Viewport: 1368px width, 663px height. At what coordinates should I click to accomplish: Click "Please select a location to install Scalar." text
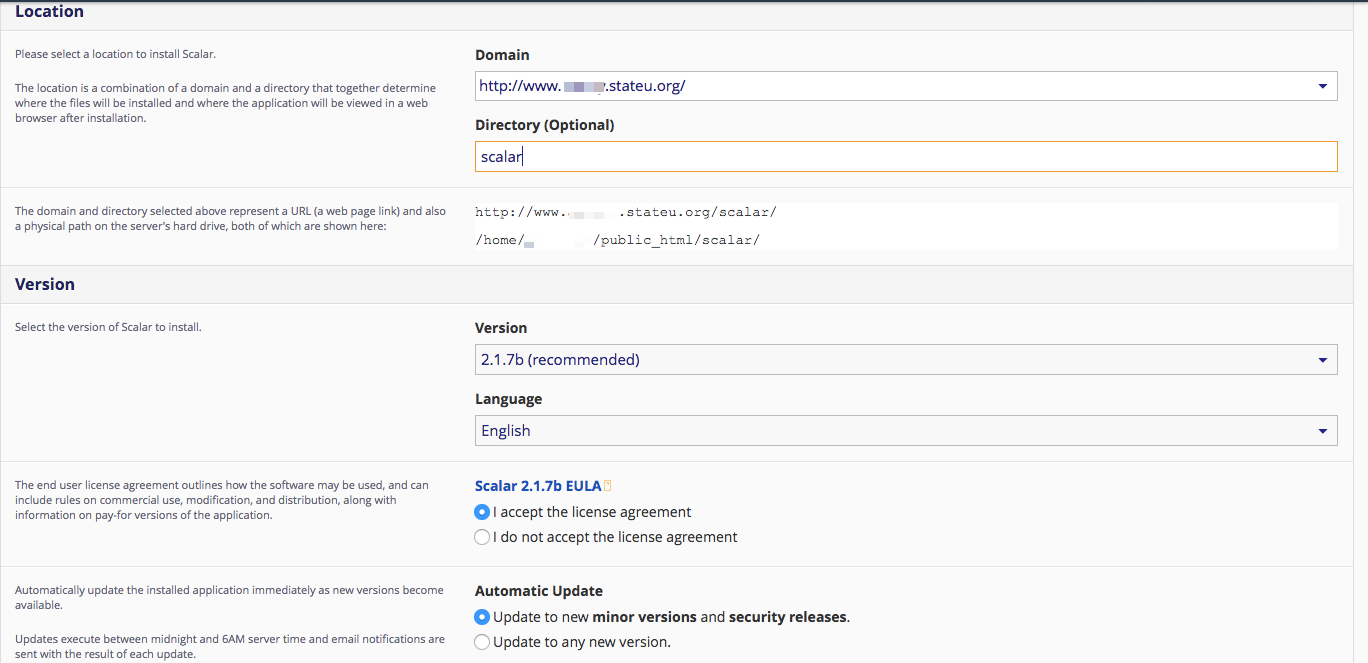115,54
